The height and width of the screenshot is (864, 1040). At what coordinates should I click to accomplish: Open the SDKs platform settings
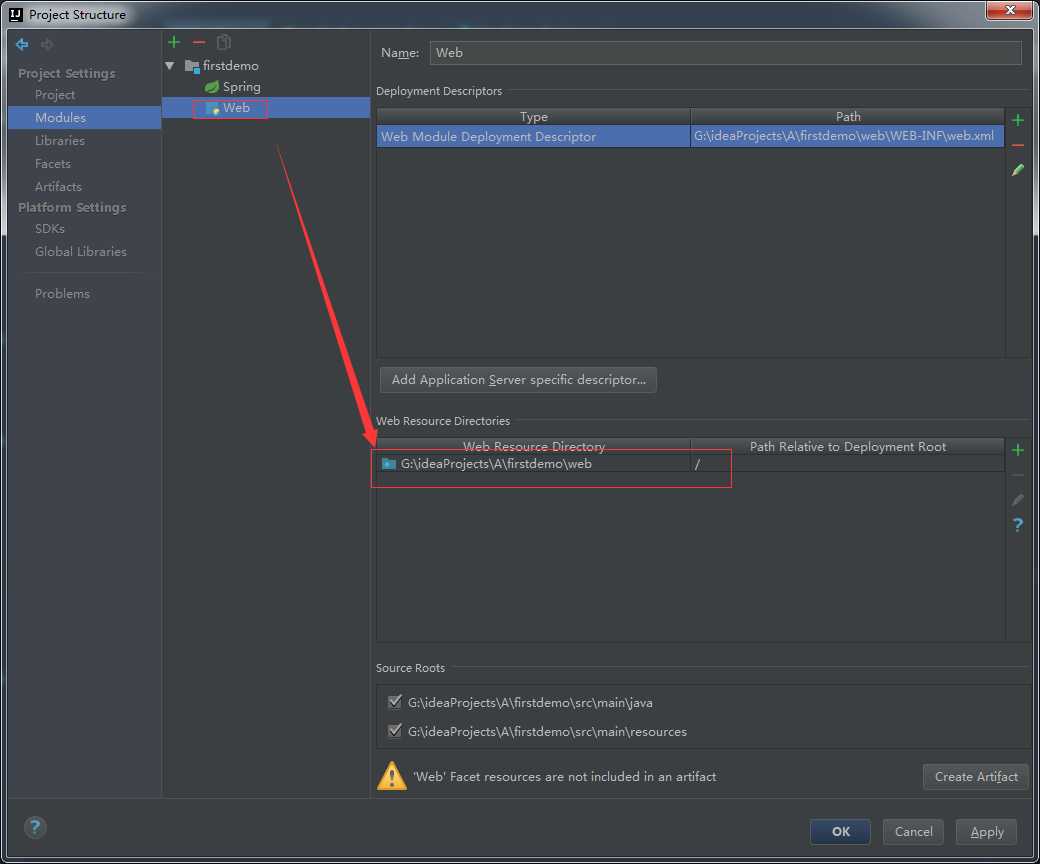[x=50, y=229]
